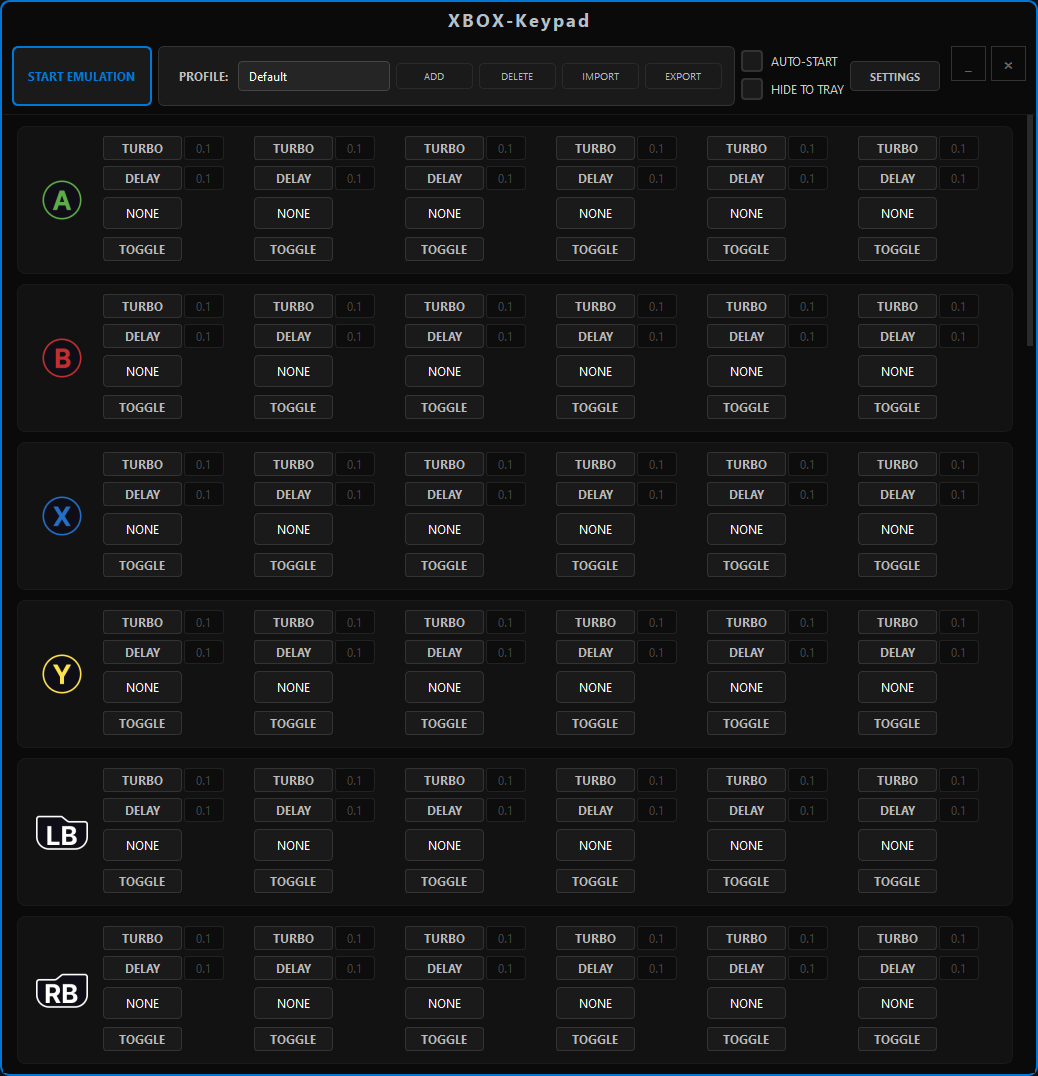Viewport: 1038px width, 1076px height.
Task: Enable HIDE TO TRAY option
Action: tap(751, 89)
